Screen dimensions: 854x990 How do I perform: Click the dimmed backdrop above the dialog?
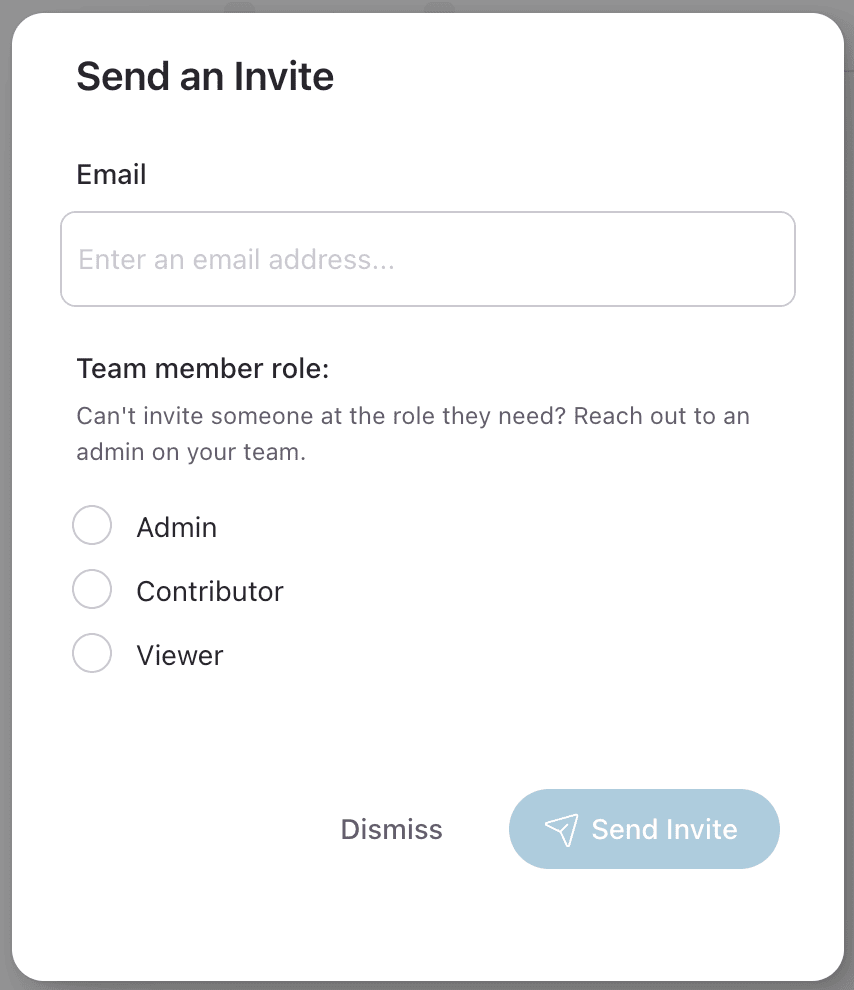(427, 5)
